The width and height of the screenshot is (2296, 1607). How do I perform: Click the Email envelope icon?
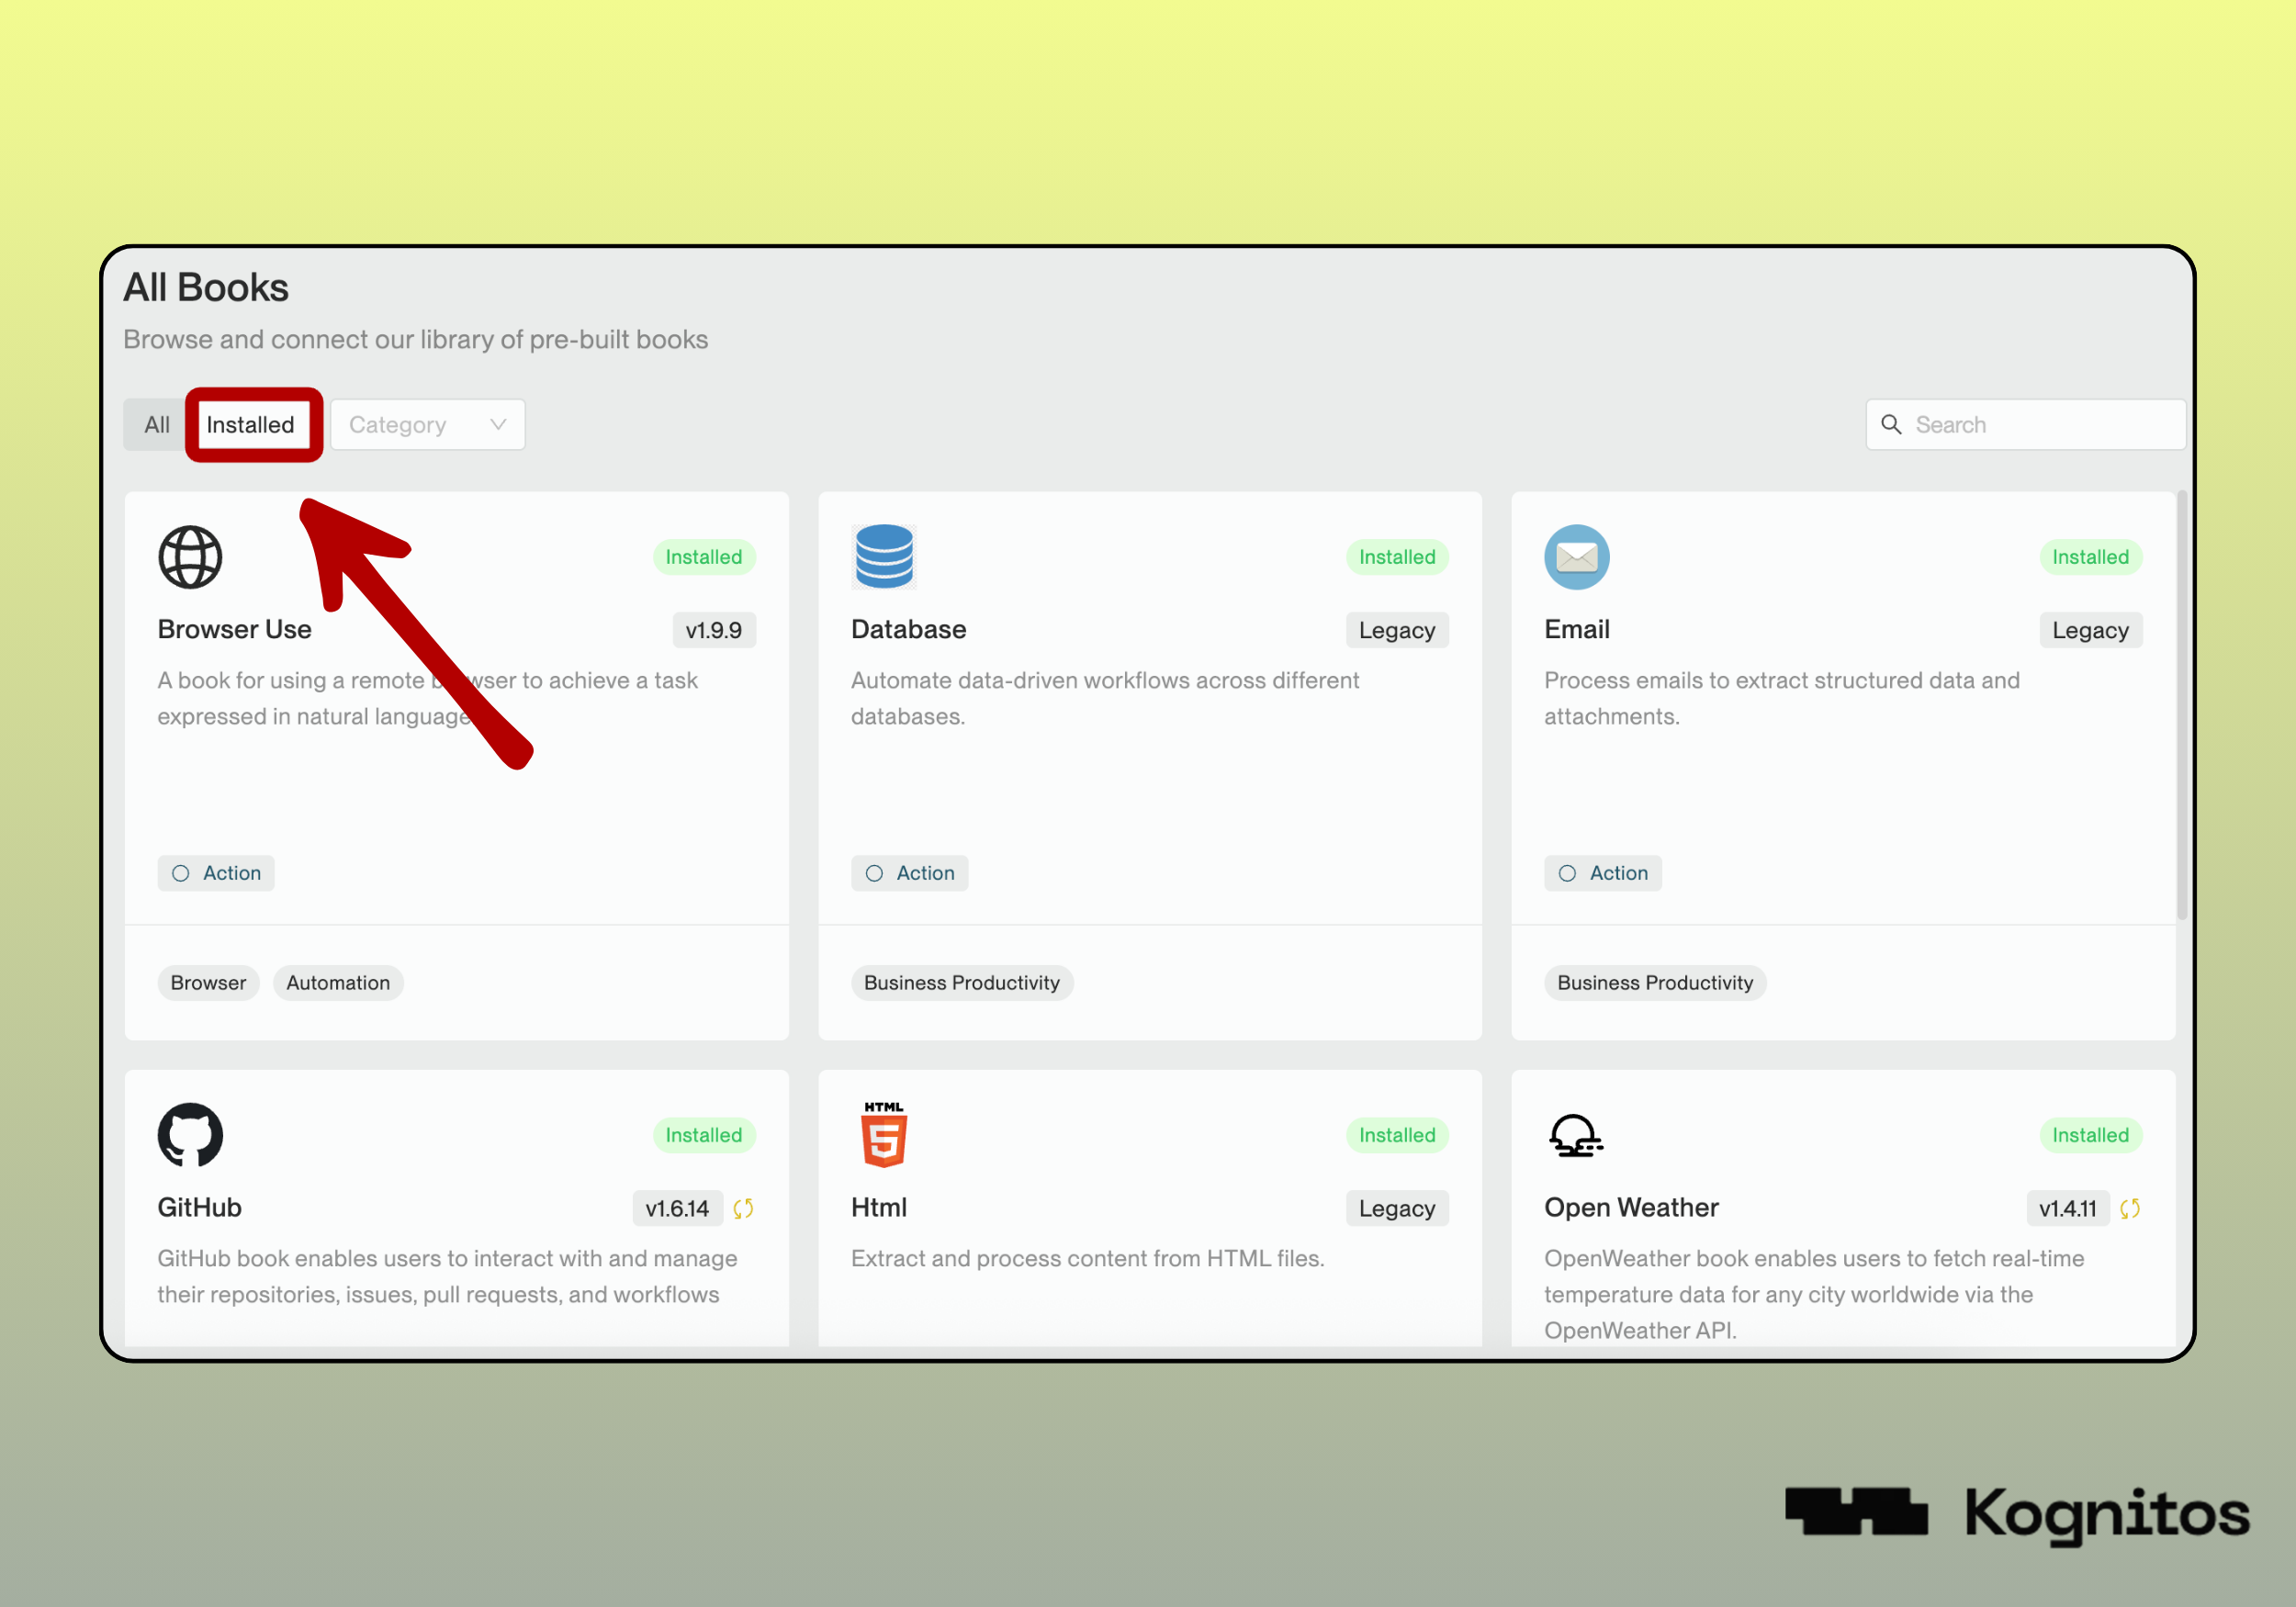pyautogui.click(x=1576, y=557)
